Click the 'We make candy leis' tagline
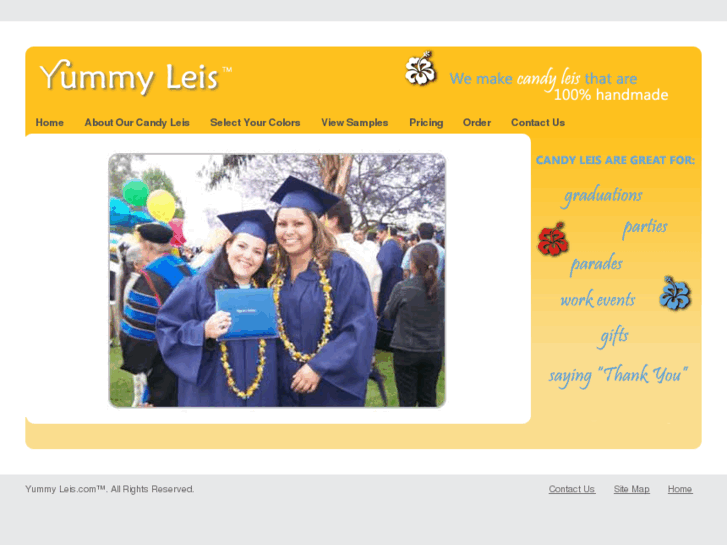The image size is (727, 545). pos(543,78)
